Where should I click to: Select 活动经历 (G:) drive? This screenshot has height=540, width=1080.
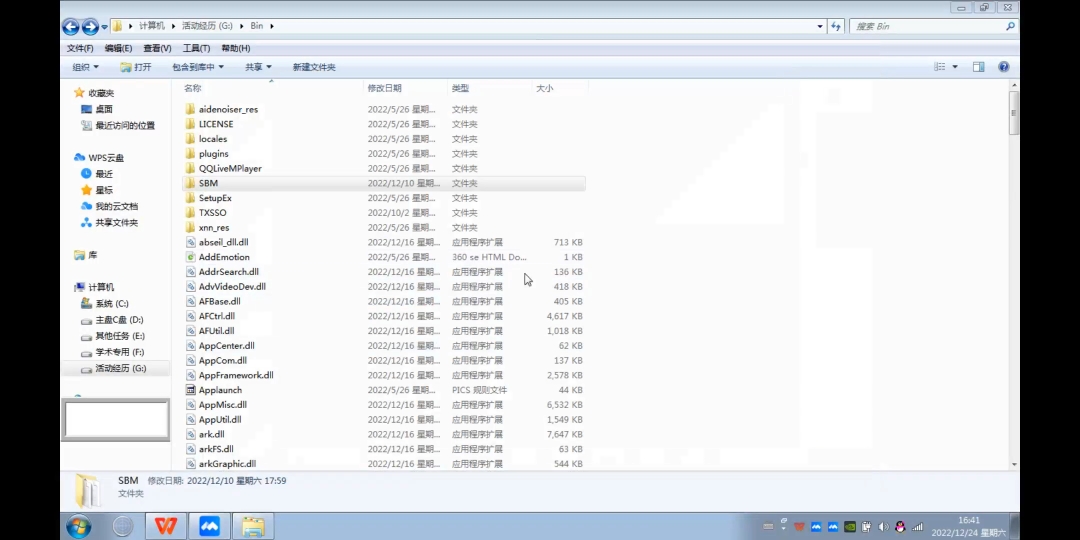coord(116,368)
